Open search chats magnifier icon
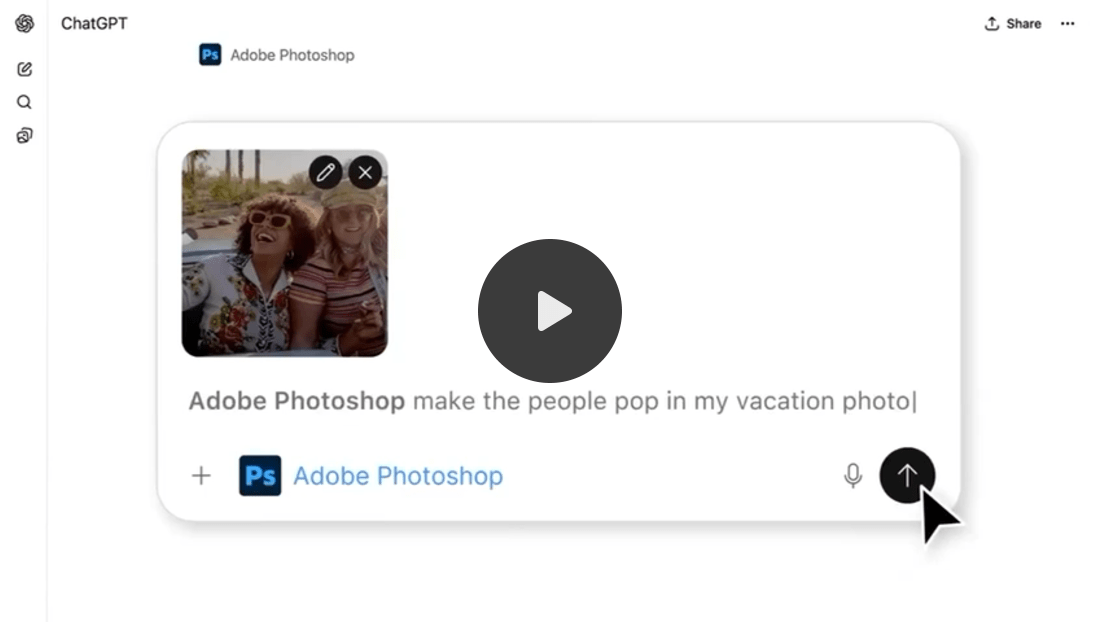The width and height of the screenshot is (1100, 622). pyautogui.click(x=25, y=102)
